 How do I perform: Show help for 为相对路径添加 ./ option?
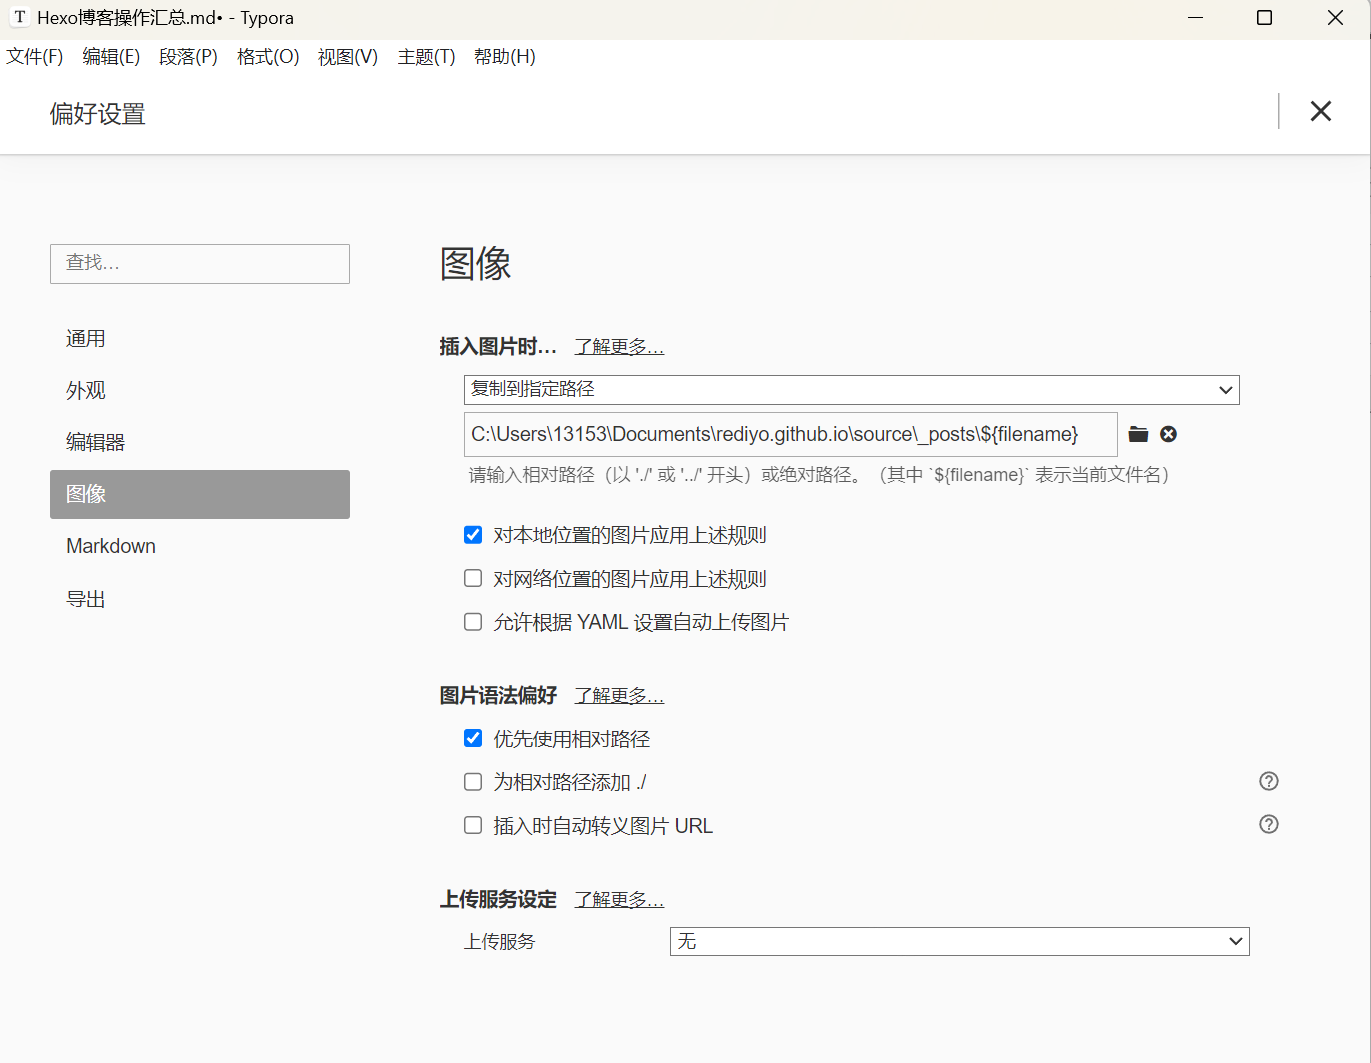(x=1269, y=781)
